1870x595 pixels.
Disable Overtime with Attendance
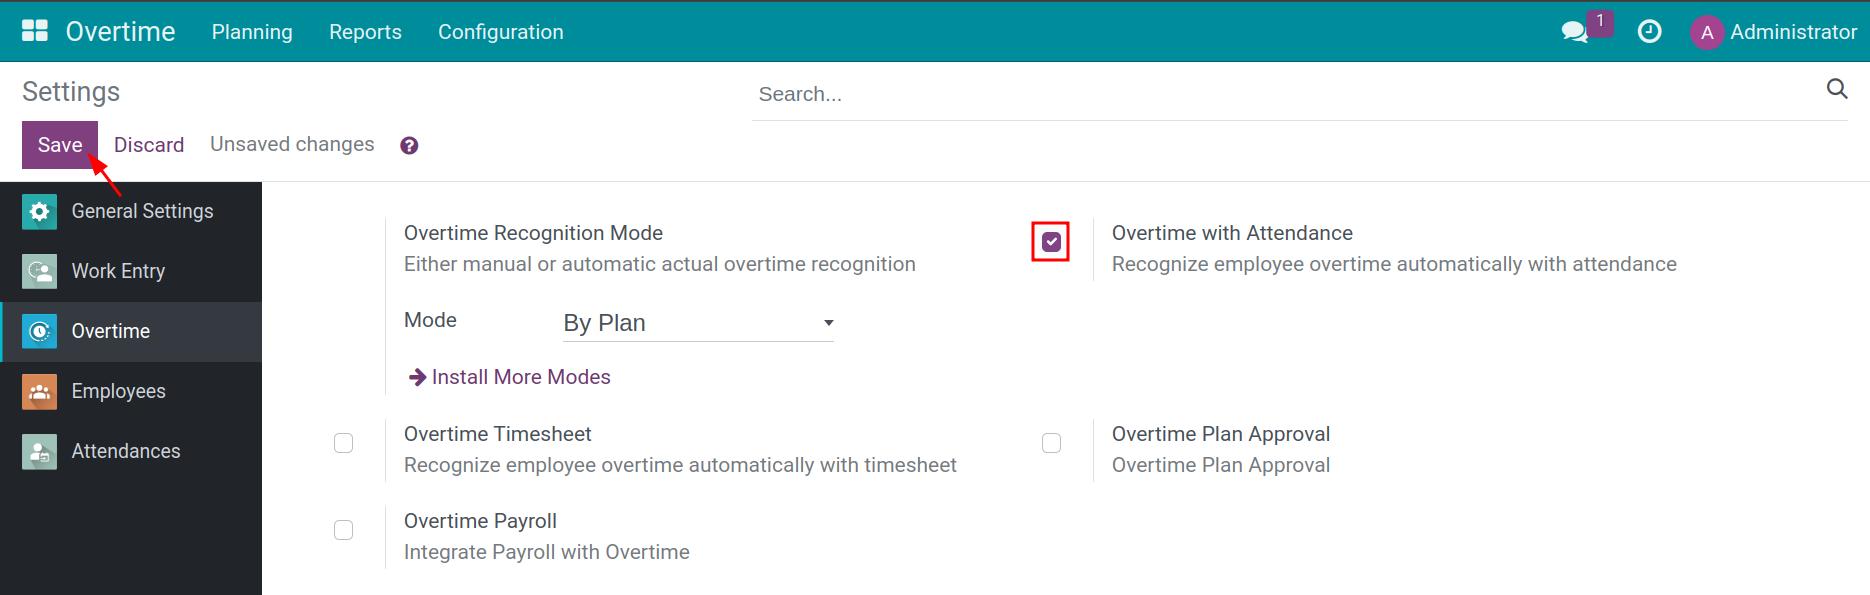click(1051, 240)
